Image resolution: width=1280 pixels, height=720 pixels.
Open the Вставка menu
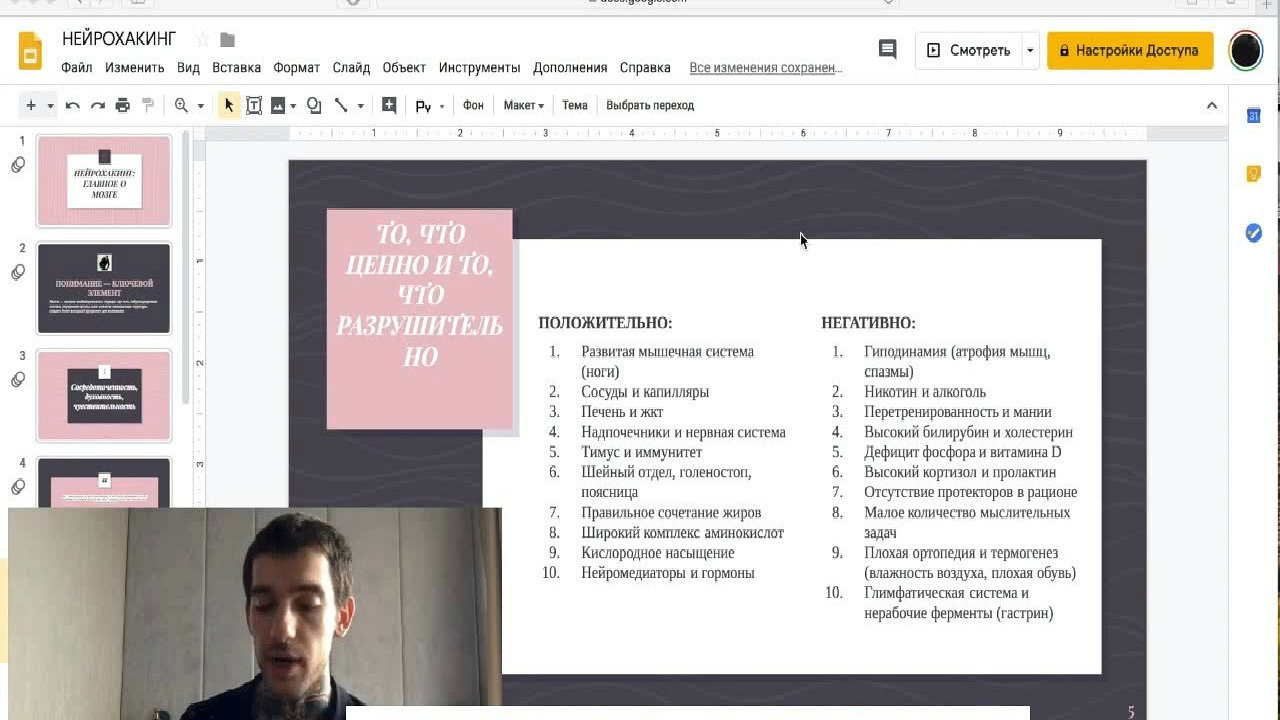pyautogui.click(x=236, y=68)
